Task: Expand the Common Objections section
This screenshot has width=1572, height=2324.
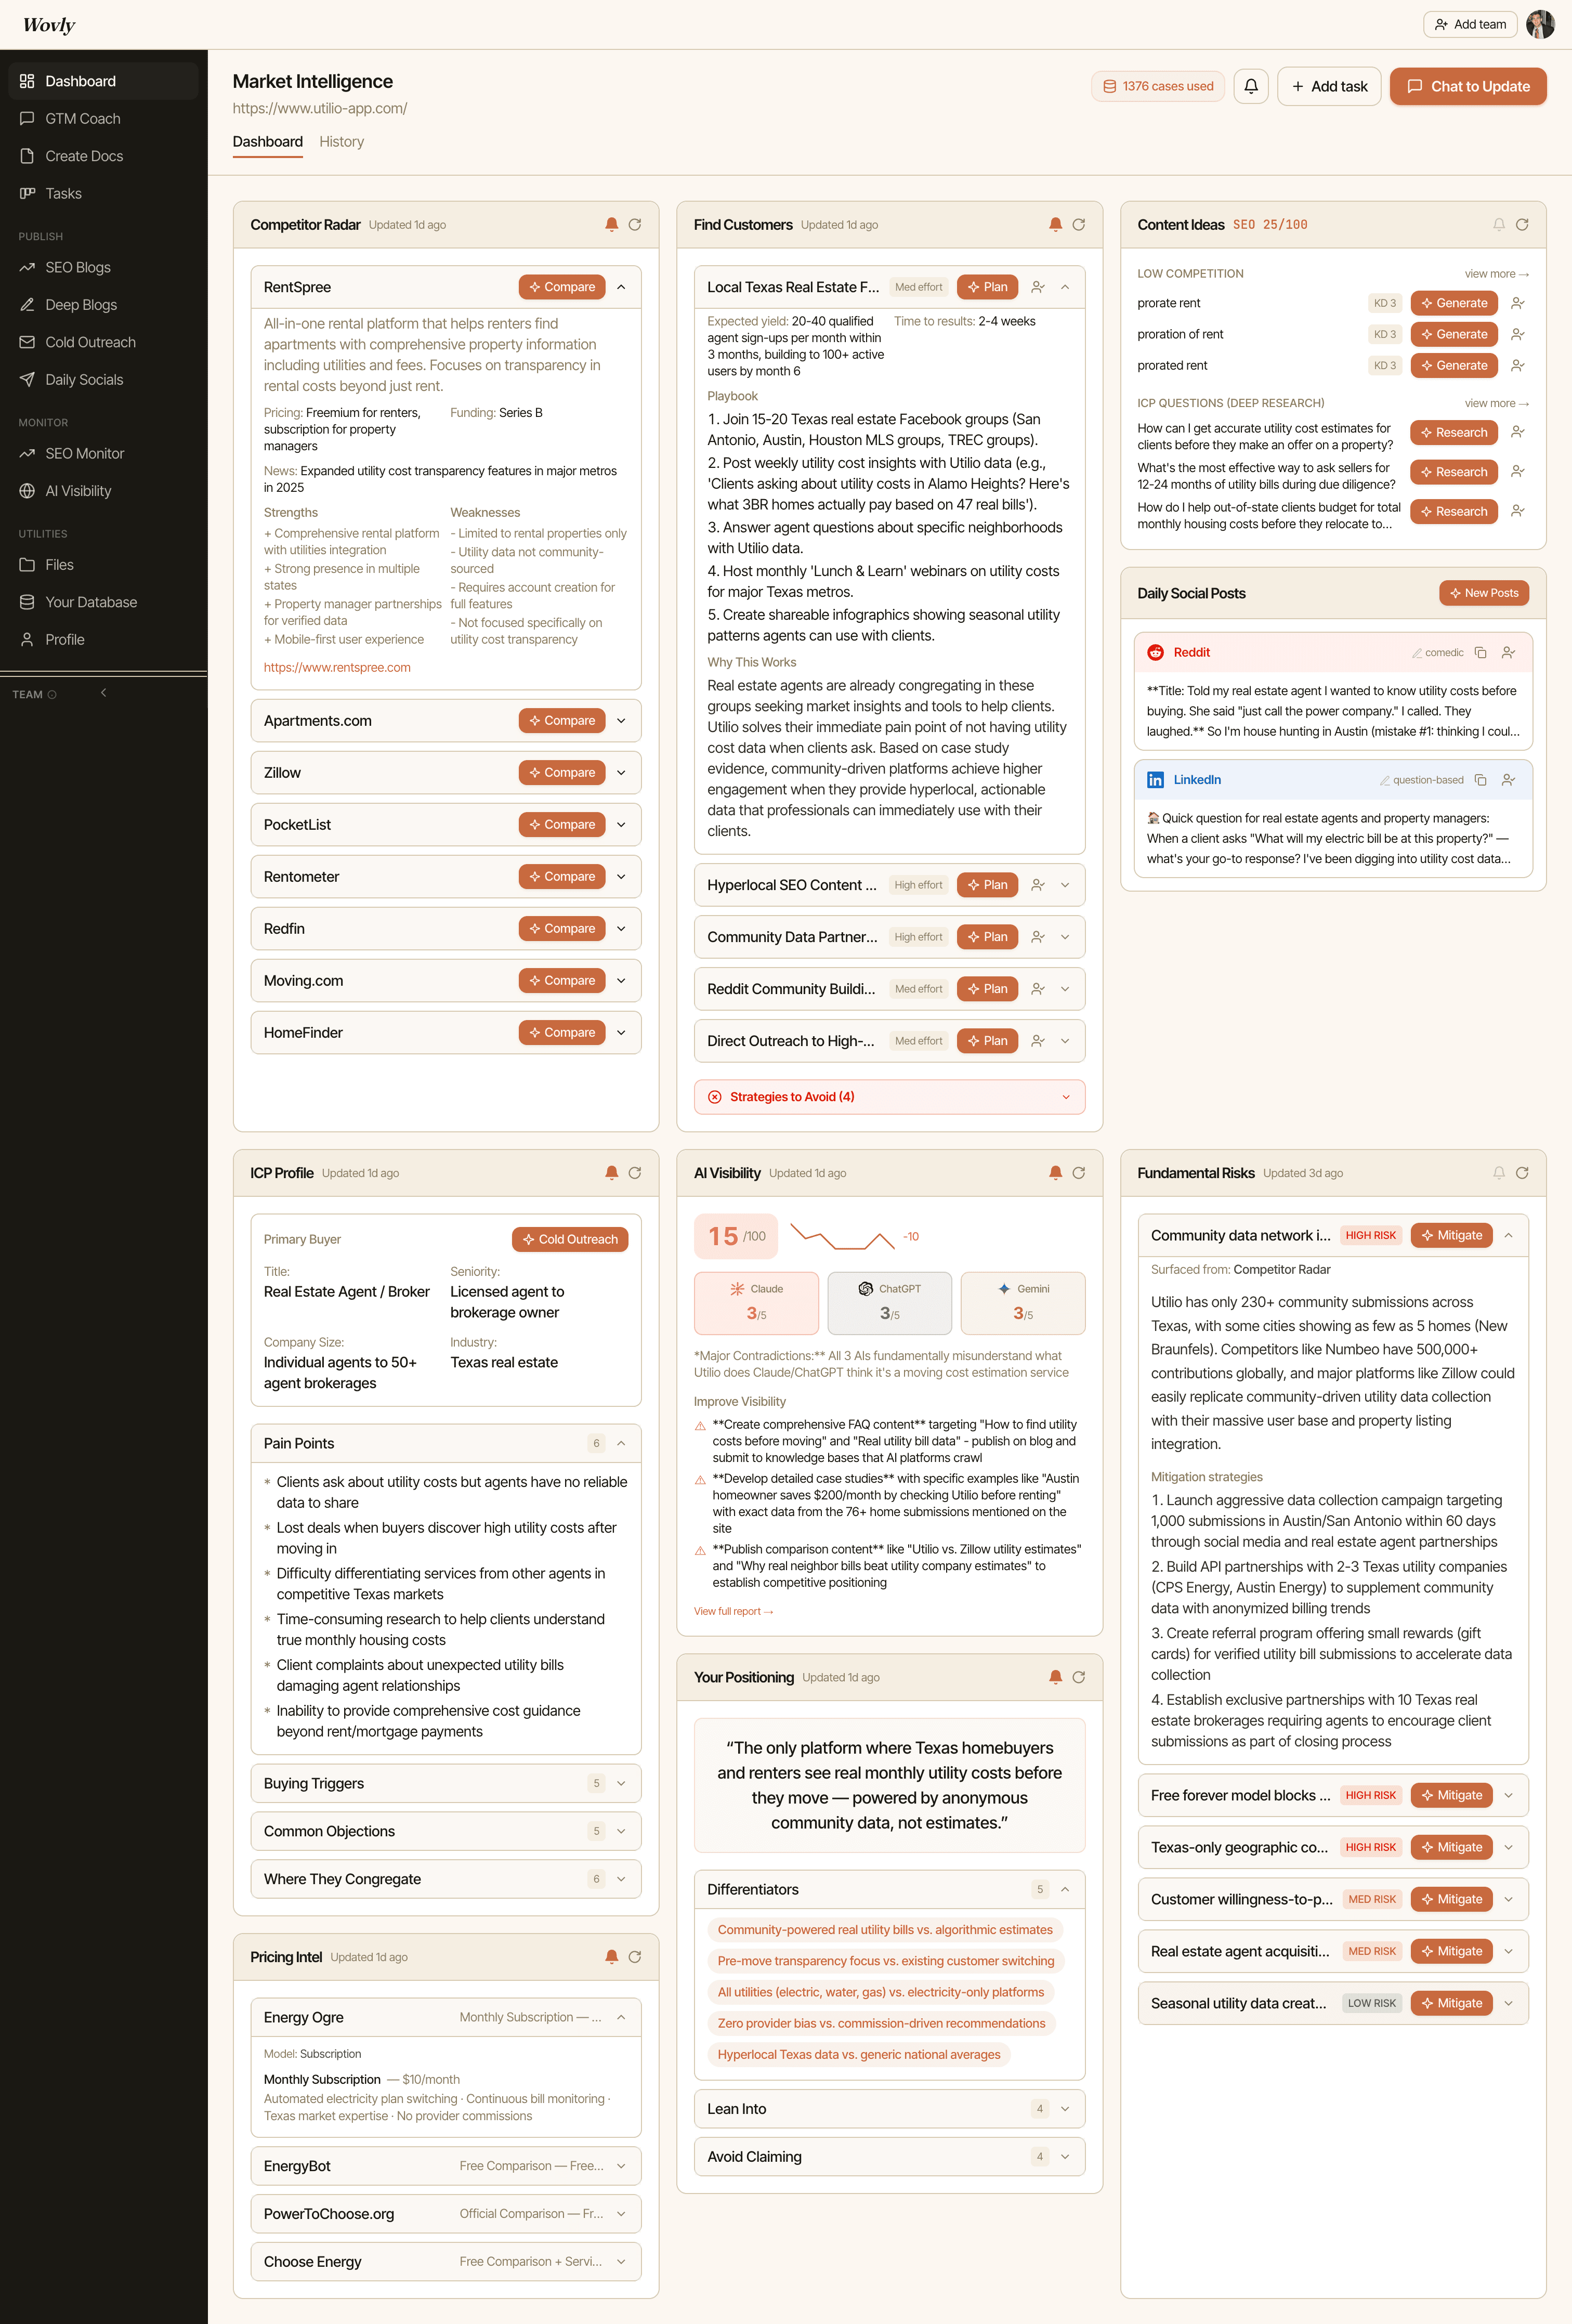Action: point(445,1831)
